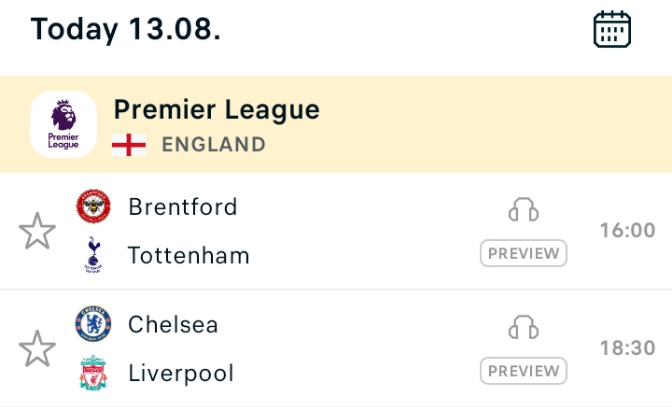Click the Brentford club crest

[93, 206]
